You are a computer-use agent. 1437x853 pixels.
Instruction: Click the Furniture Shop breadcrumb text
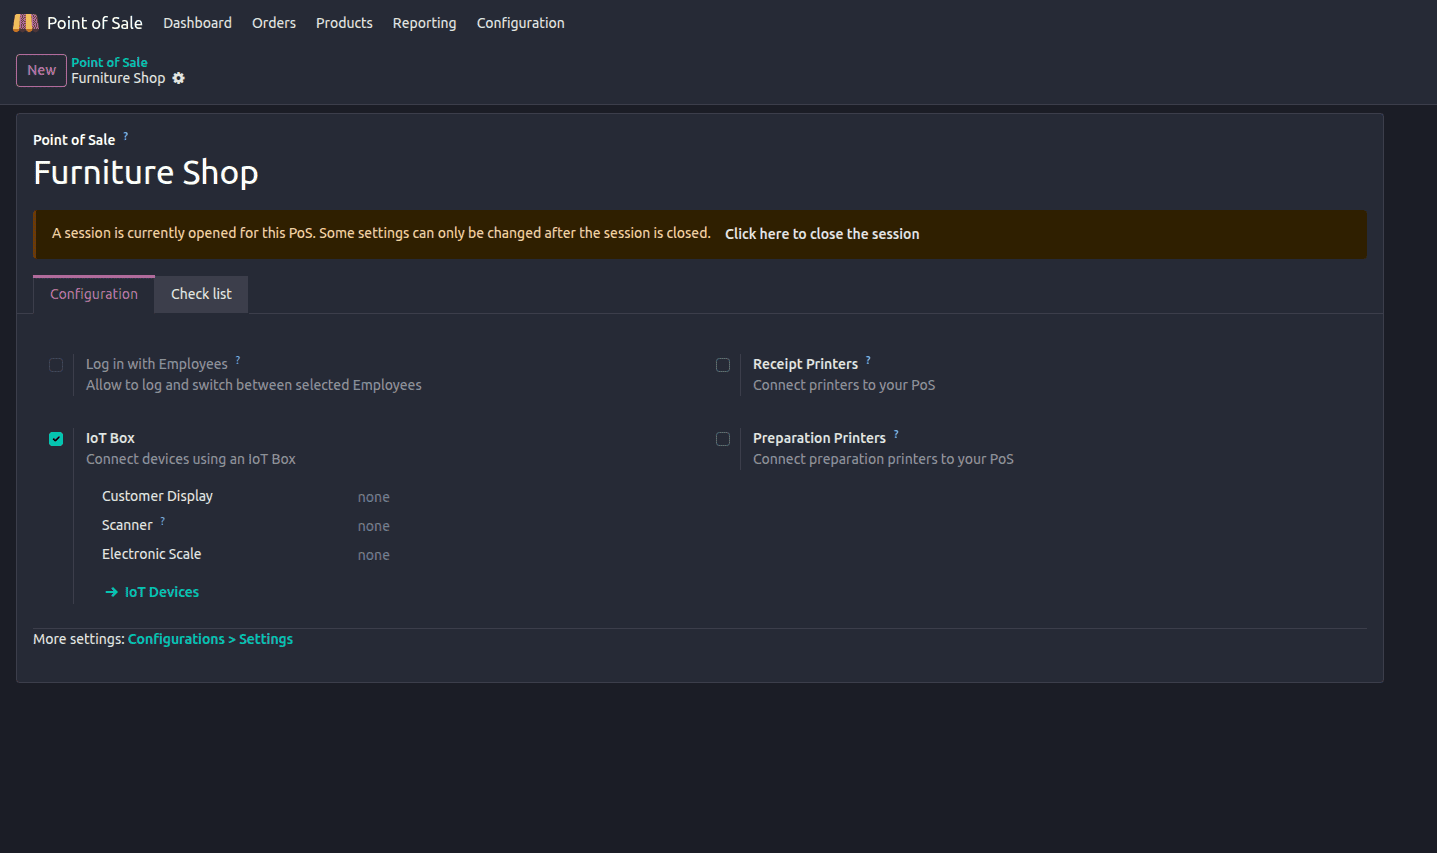(x=118, y=78)
